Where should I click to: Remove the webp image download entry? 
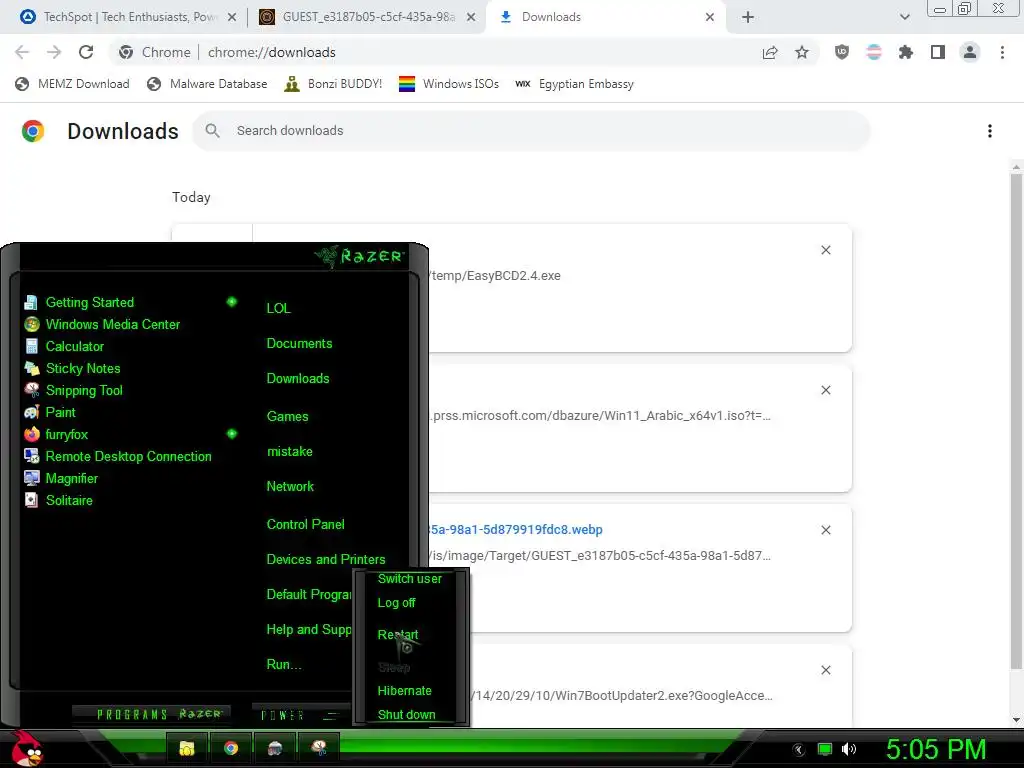point(825,530)
